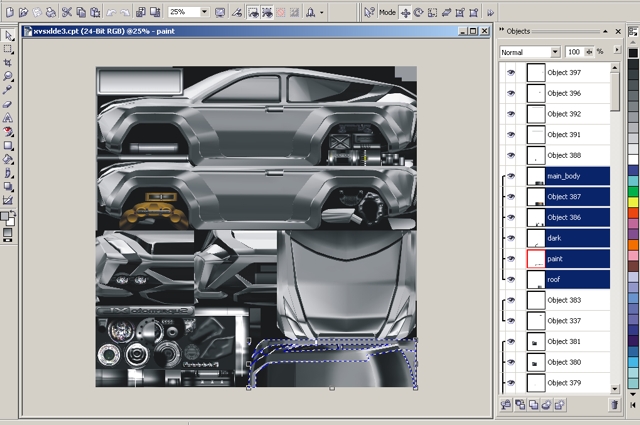Select the Rotate mode icon
Screen dimensions: 640x425
[418, 12]
